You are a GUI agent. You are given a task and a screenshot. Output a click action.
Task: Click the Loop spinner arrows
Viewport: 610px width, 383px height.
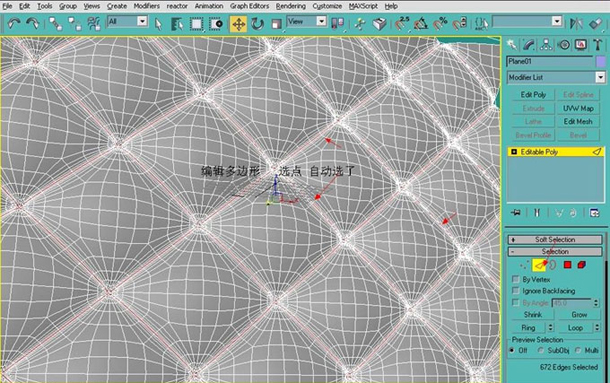597,328
